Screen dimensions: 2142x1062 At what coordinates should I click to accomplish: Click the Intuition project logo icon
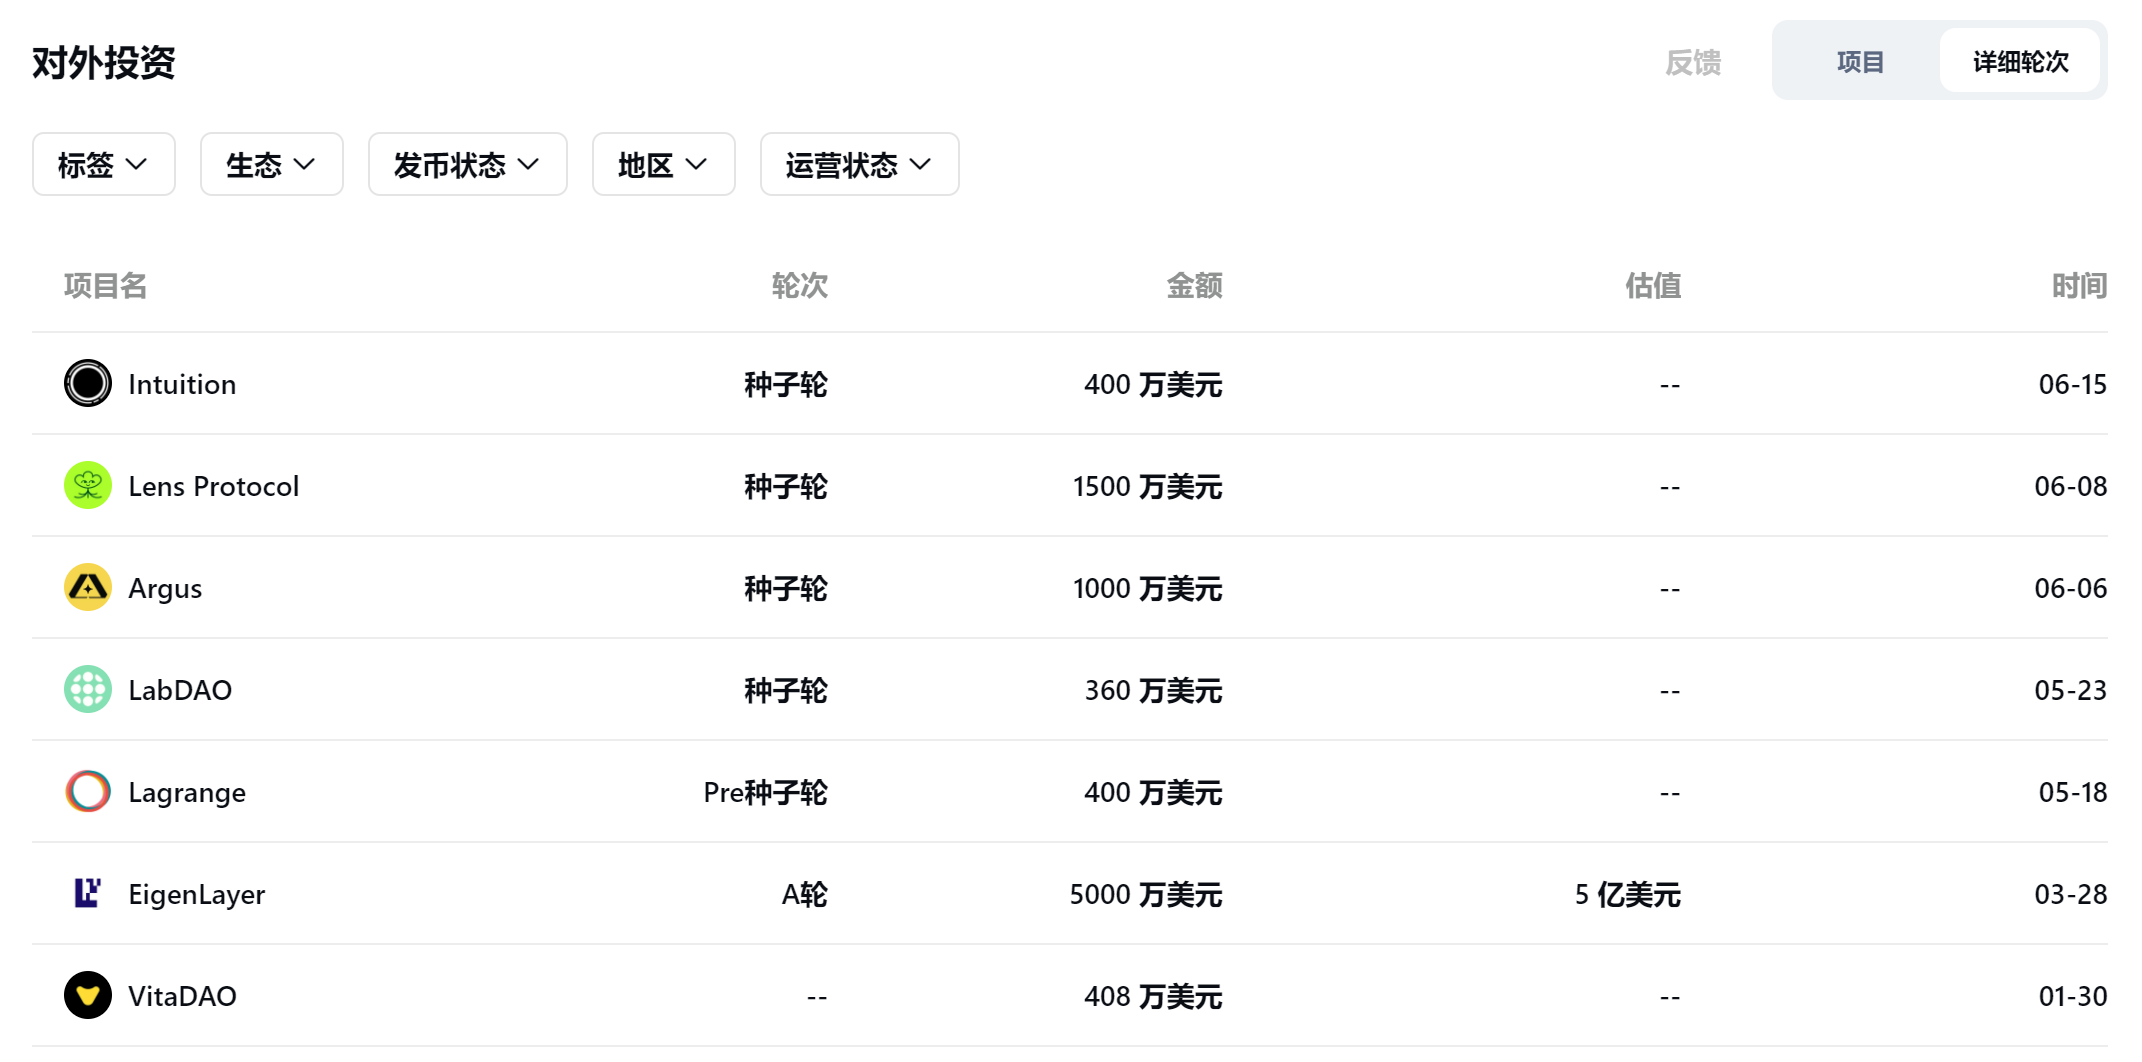tap(88, 384)
